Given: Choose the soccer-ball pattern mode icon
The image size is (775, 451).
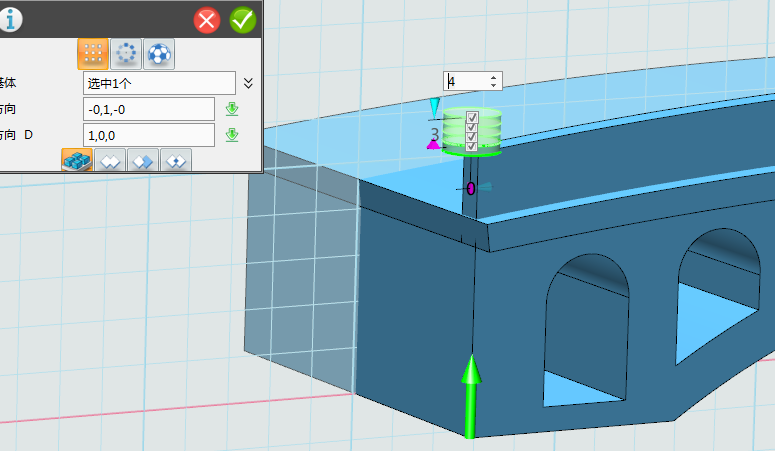Looking at the screenshot, I should click(159, 54).
